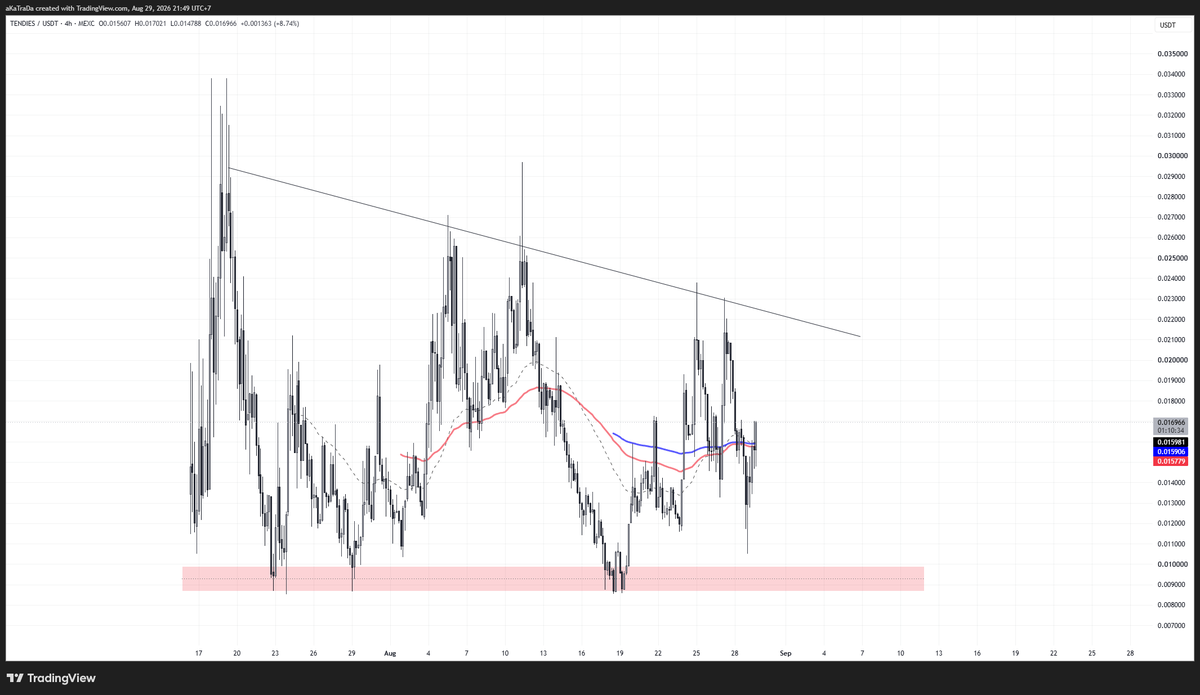Click the 0.010000 price axis label
Screen dimensions: 1200x695
point(1172,564)
